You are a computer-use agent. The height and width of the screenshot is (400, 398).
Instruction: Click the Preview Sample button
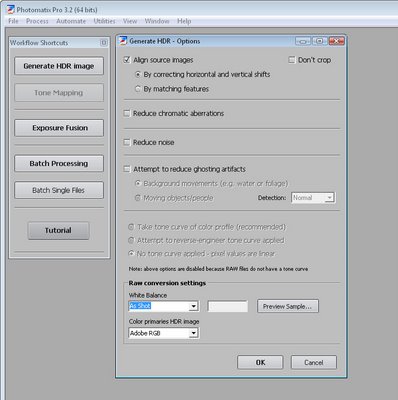click(x=288, y=306)
